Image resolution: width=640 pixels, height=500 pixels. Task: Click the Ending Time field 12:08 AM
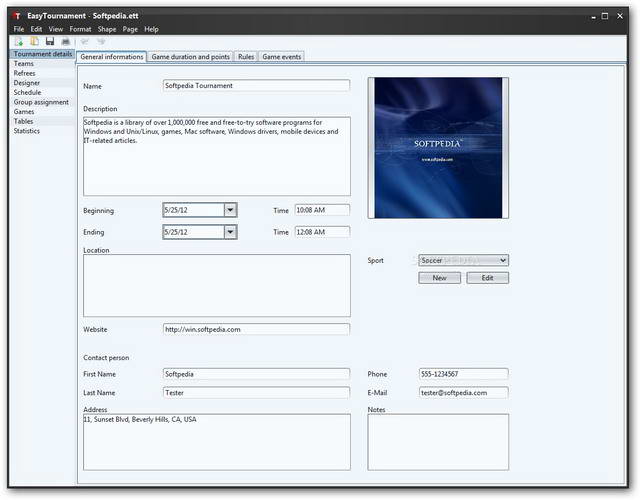(322, 232)
